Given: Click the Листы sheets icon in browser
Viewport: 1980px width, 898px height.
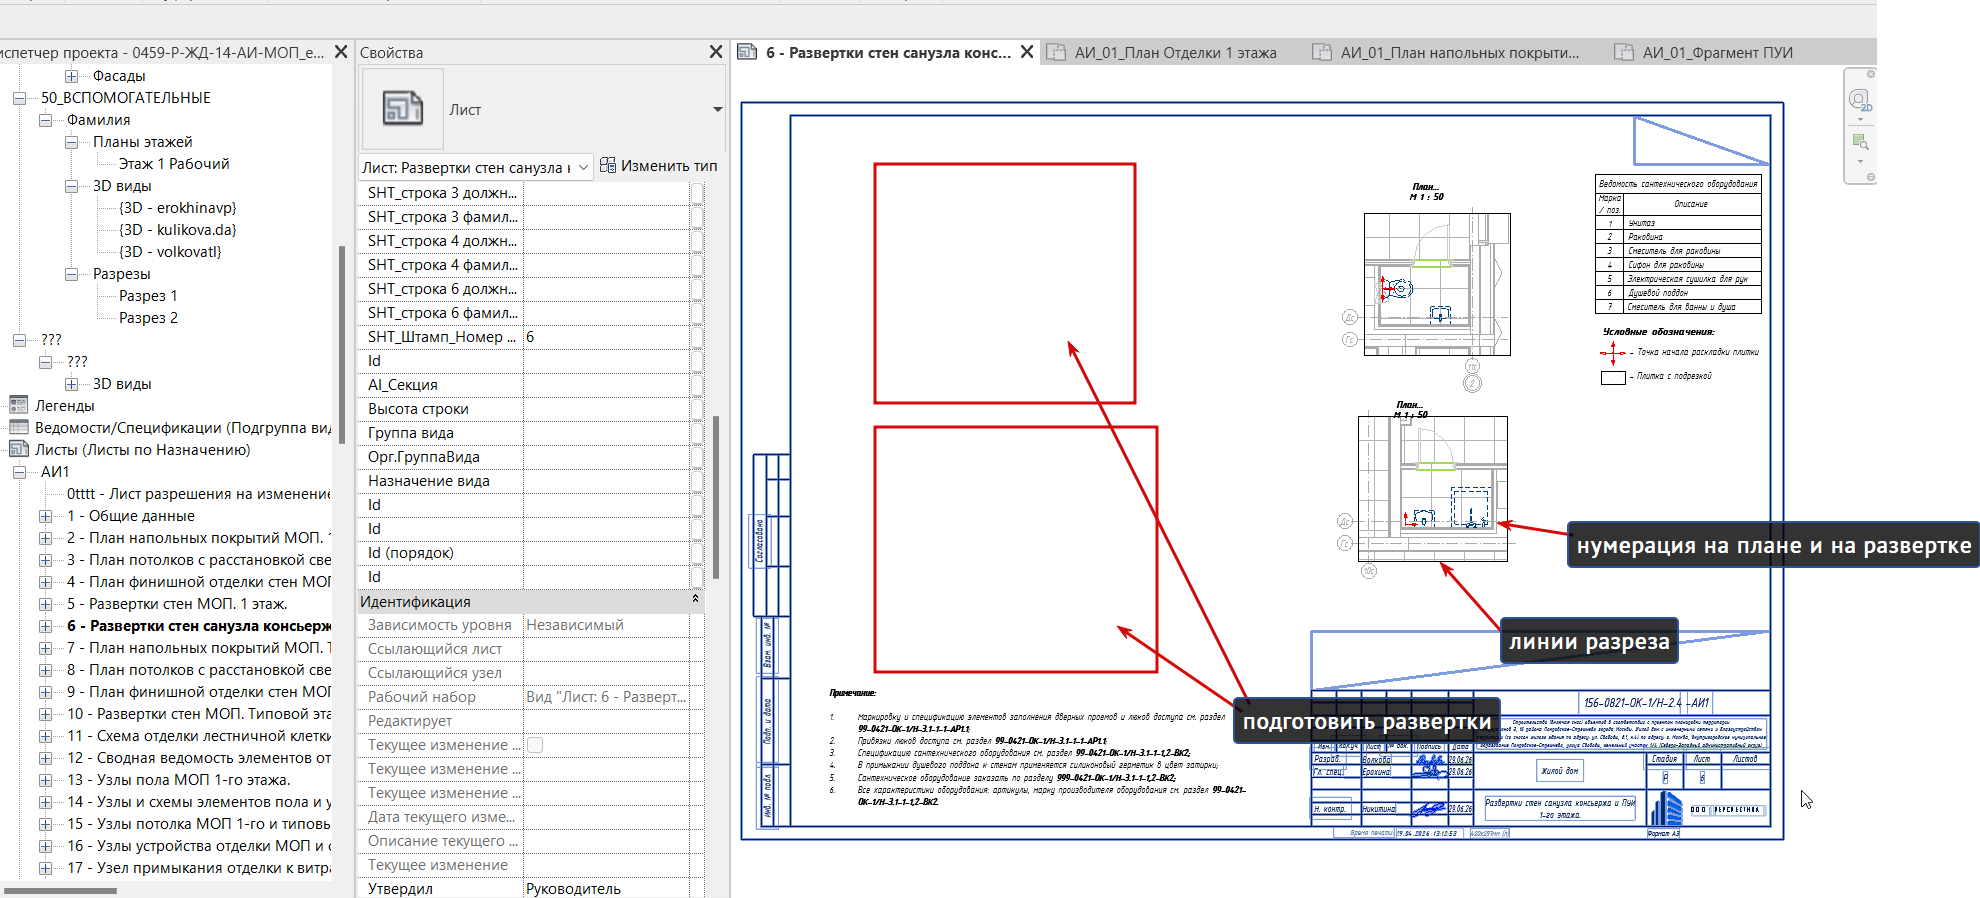Looking at the screenshot, I should pos(18,449).
